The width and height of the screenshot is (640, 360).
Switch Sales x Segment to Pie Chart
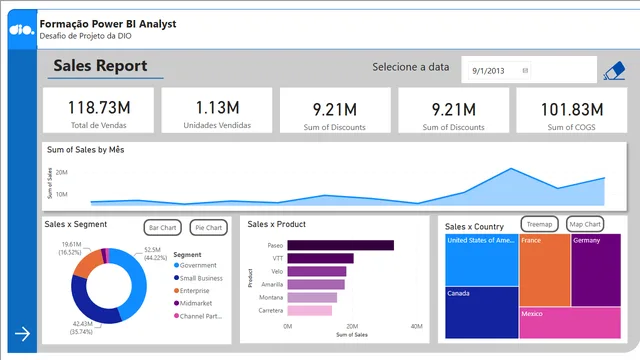[x=209, y=228]
